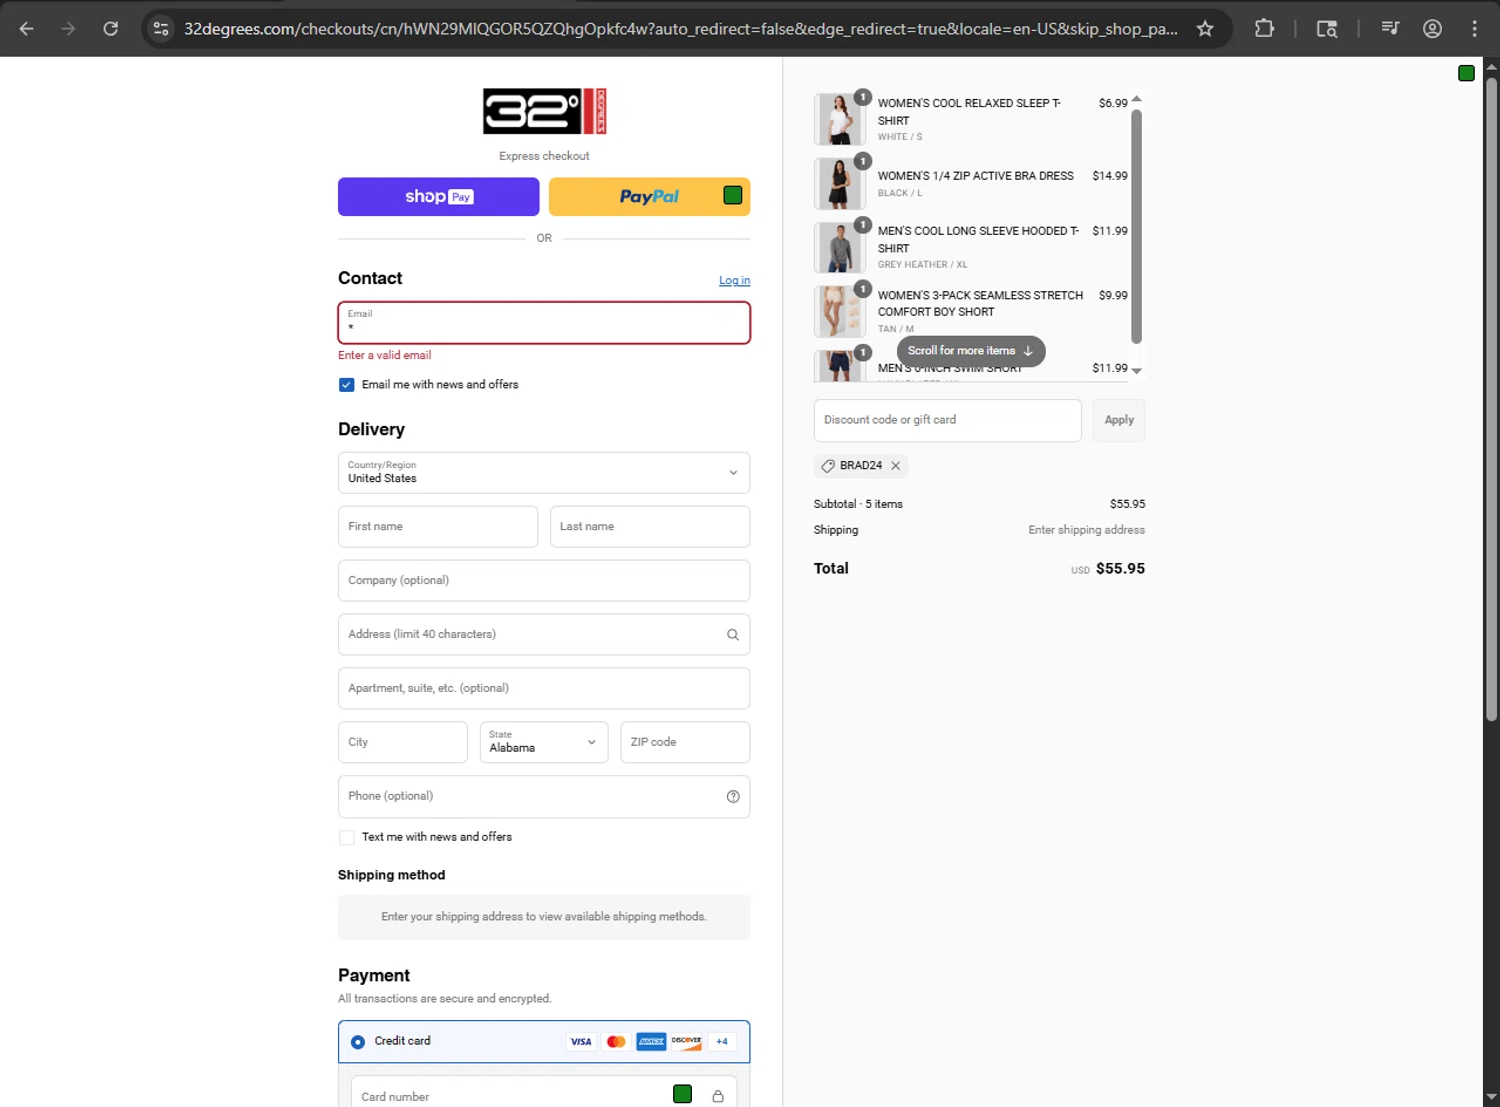
Task: Click the phone field help question icon
Action: click(x=733, y=797)
